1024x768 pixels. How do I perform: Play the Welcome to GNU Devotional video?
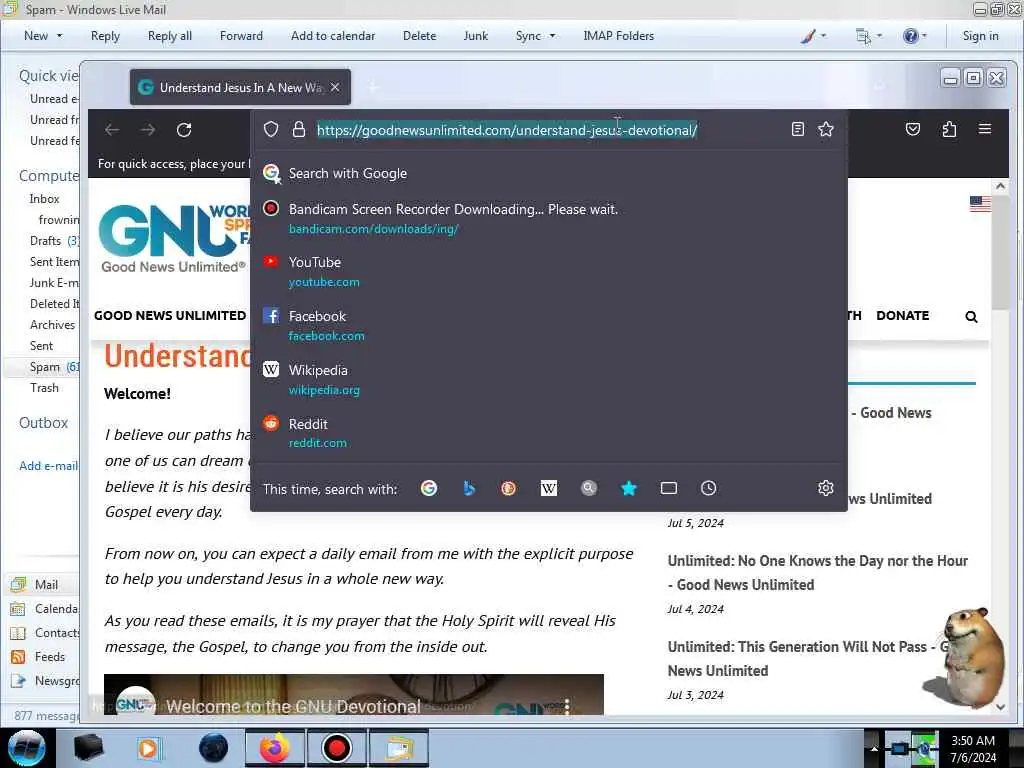(353, 695)
